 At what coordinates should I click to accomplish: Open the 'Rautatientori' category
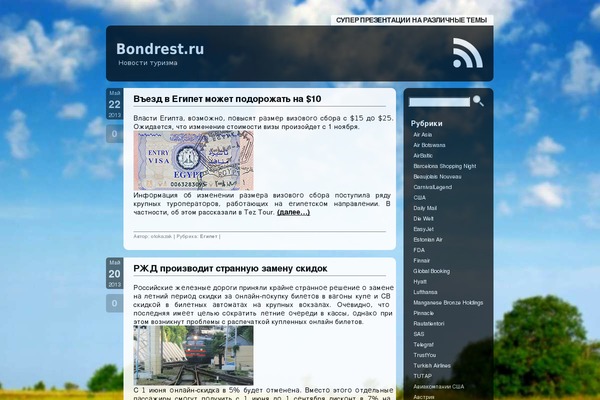coord(429,324)
